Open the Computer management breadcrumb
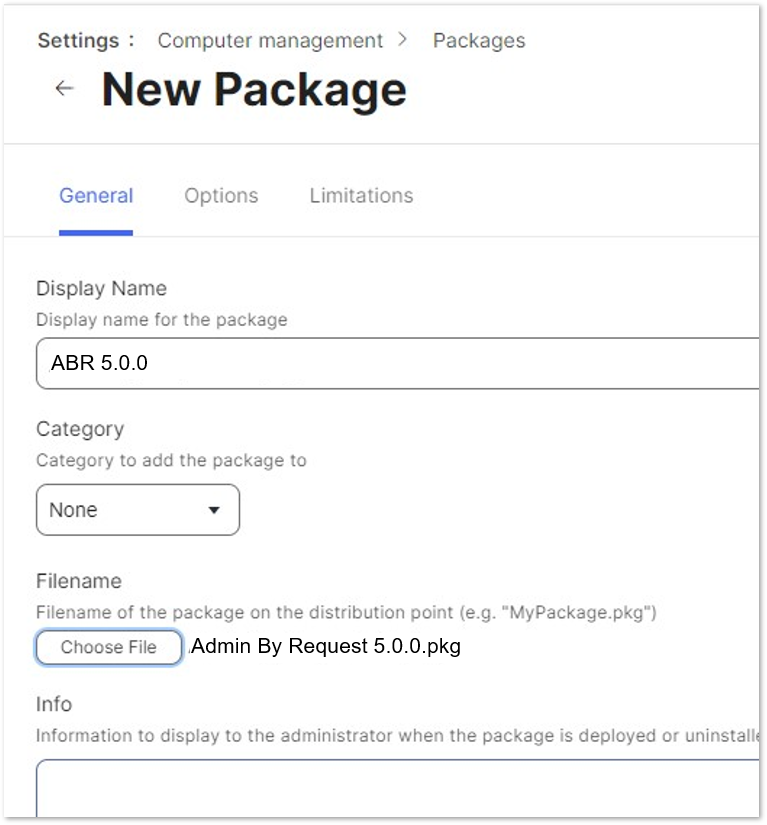Screen dimensions: 767x825 [270, 41]
